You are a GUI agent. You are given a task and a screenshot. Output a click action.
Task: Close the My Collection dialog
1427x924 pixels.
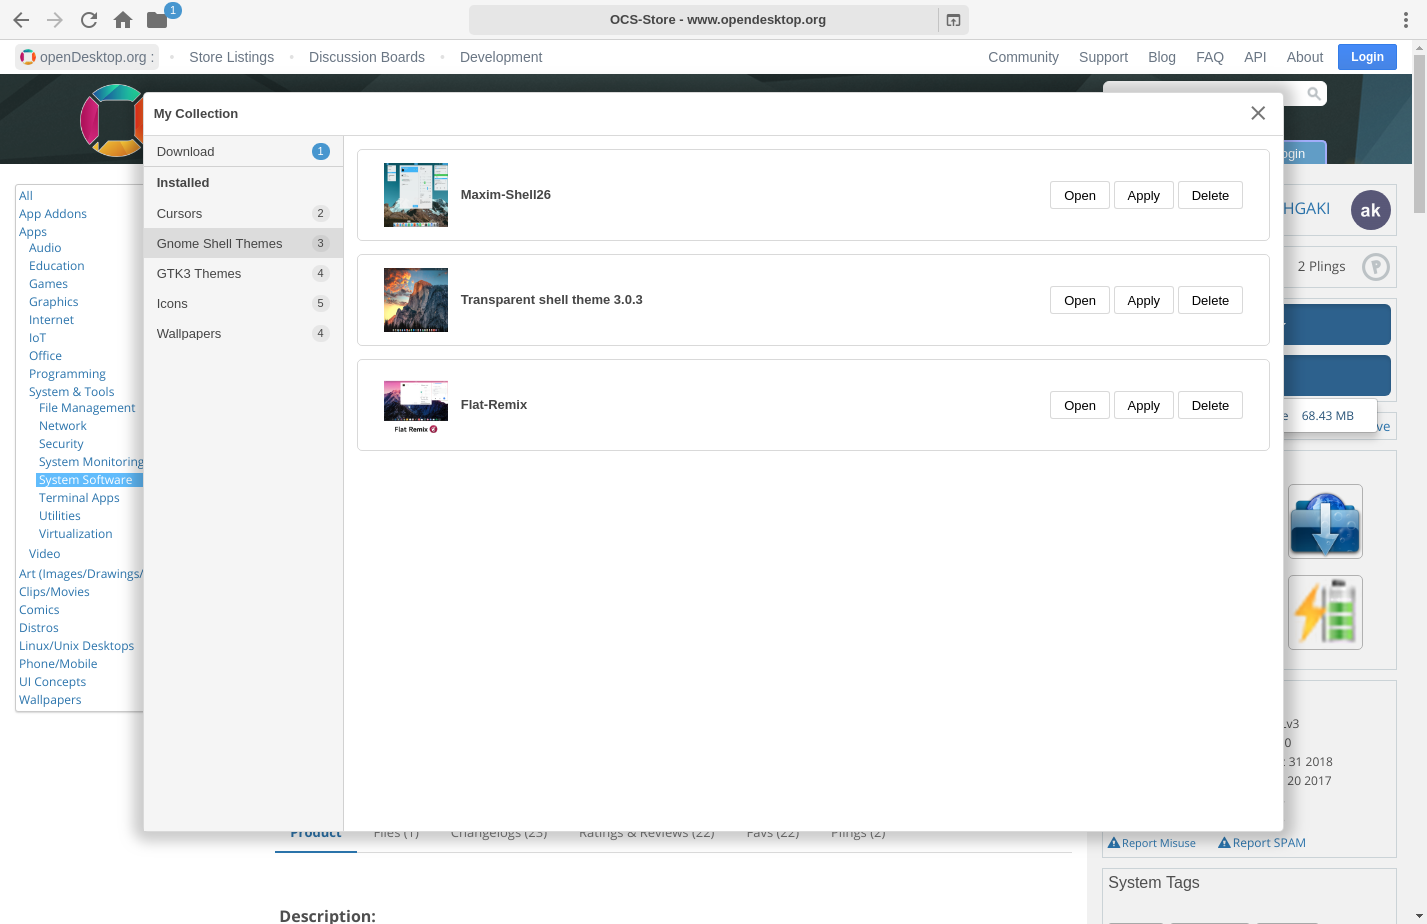coord(1258,113)
